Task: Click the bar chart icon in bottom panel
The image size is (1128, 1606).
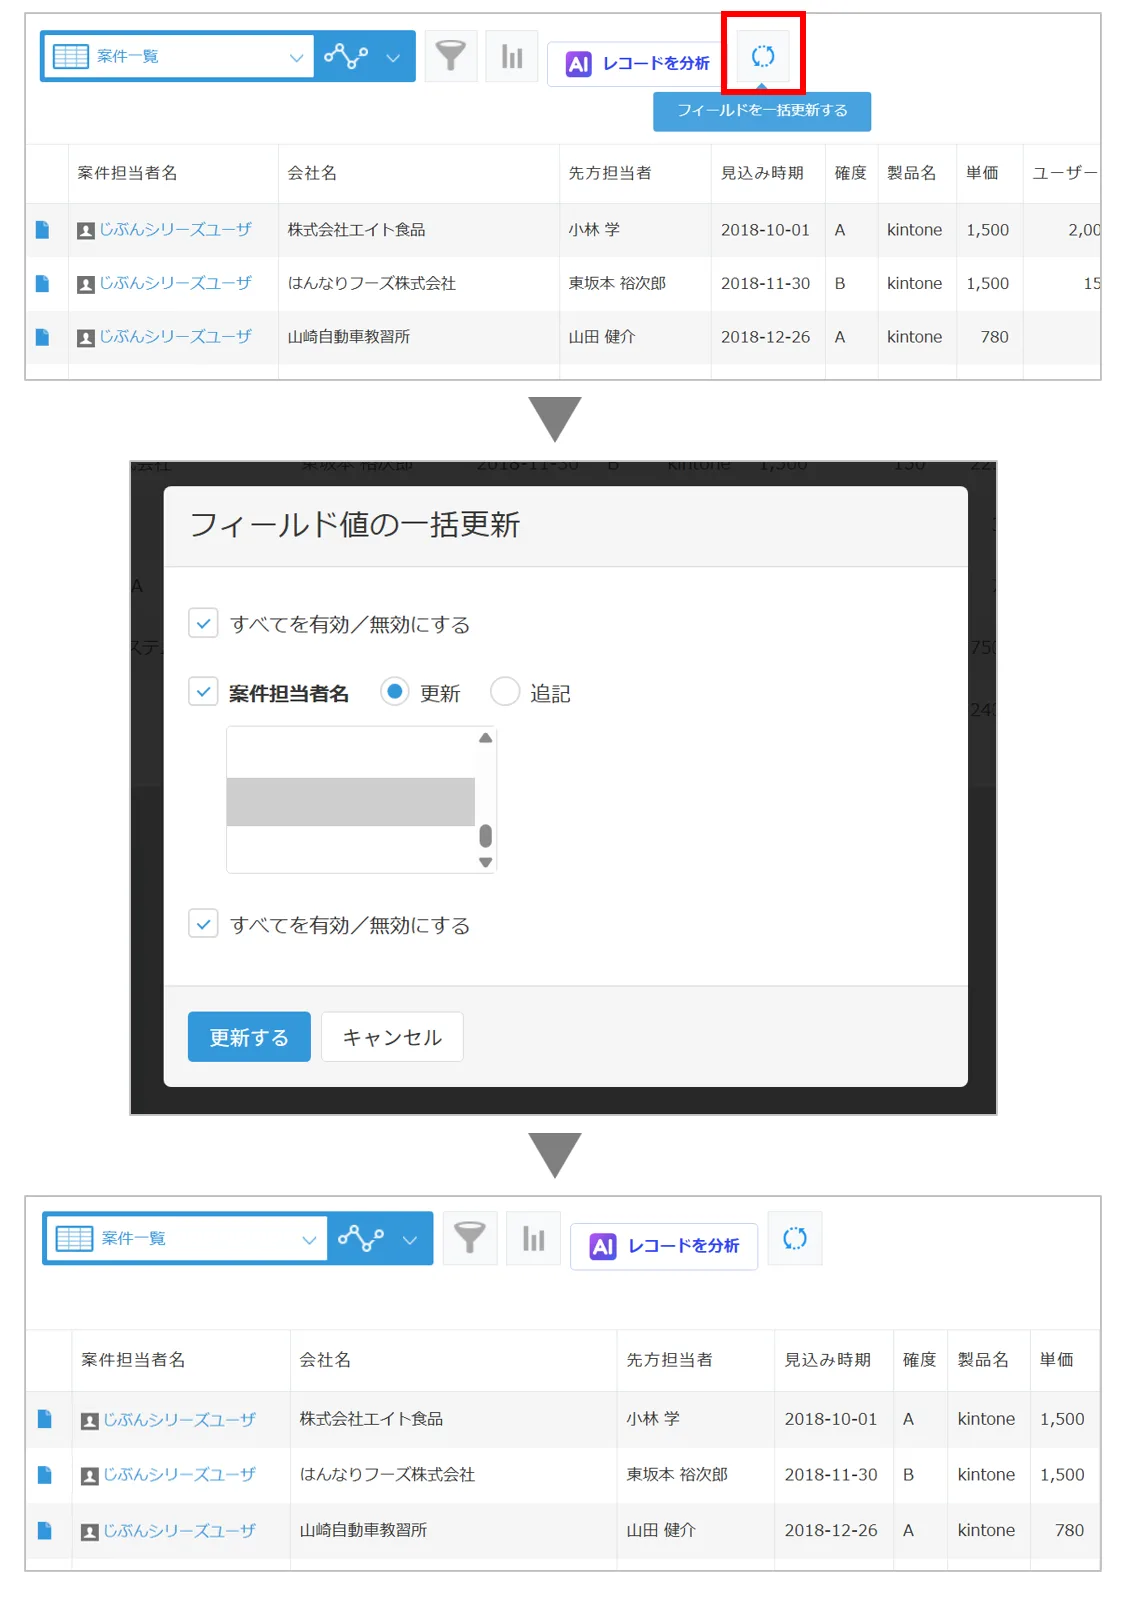Action: (534, 1238)
